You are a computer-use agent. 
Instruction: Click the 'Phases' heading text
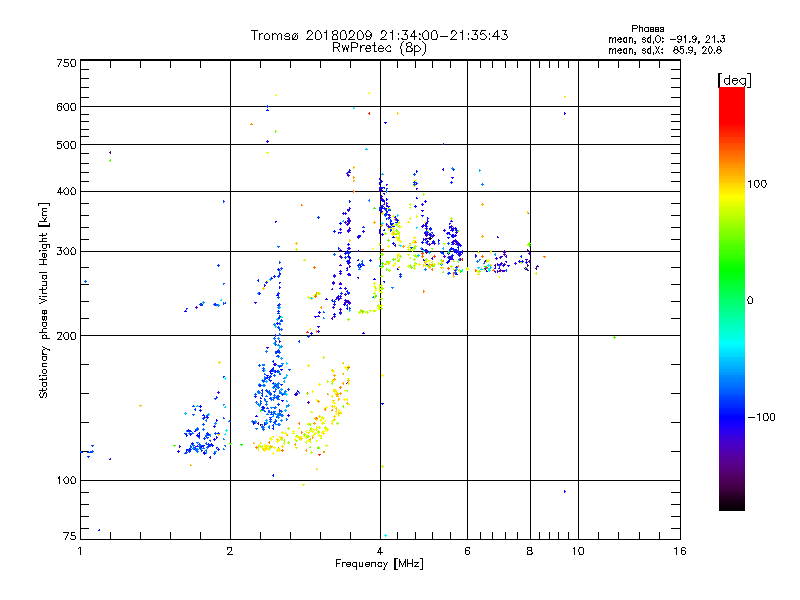pyautogui.click(x=647, y=29)
